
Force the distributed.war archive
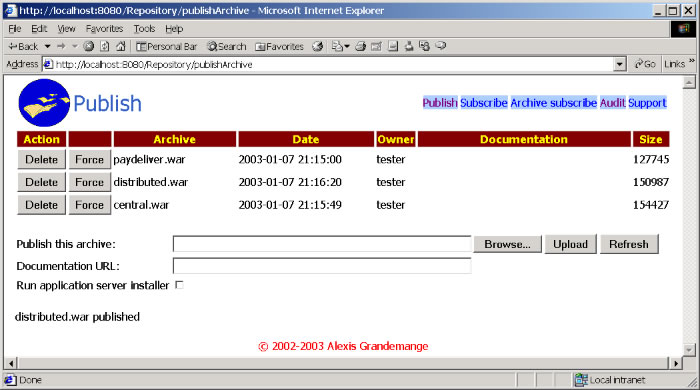(x=89, y=182)
